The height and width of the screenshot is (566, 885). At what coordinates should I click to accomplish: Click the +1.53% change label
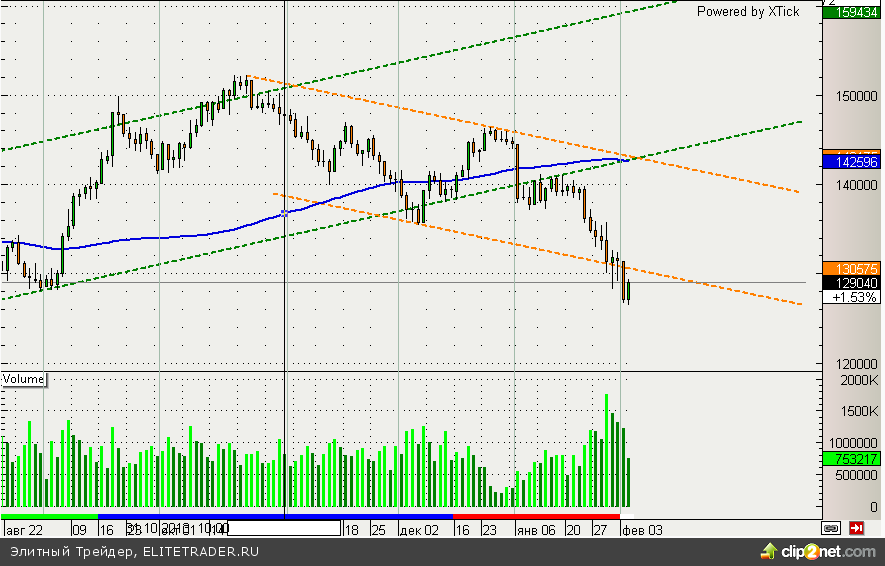(x=850, y=298)
